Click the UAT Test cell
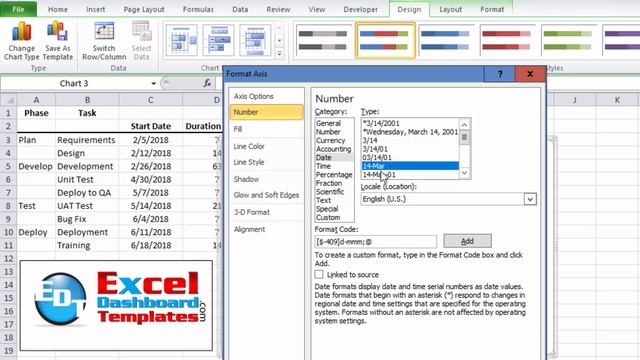This screenshot has width=640, height=360. (87, 206)
